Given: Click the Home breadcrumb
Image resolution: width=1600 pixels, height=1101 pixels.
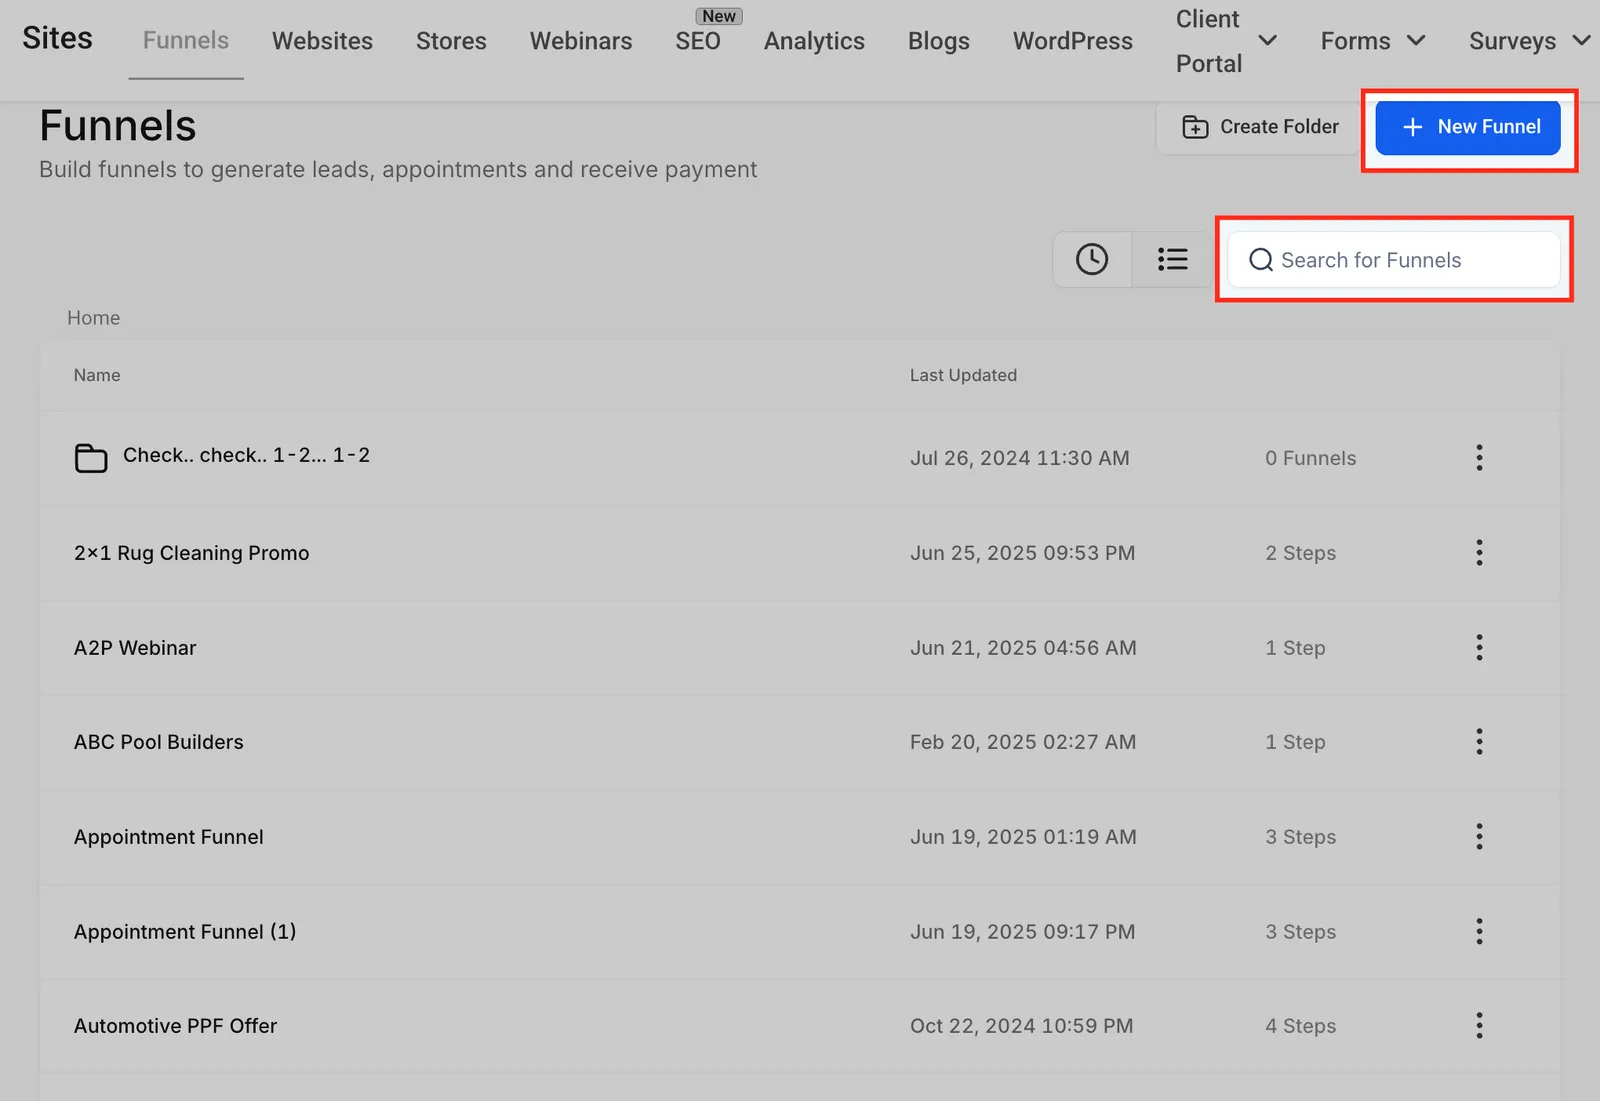Looking at the screenshot, I should (94, 318).
